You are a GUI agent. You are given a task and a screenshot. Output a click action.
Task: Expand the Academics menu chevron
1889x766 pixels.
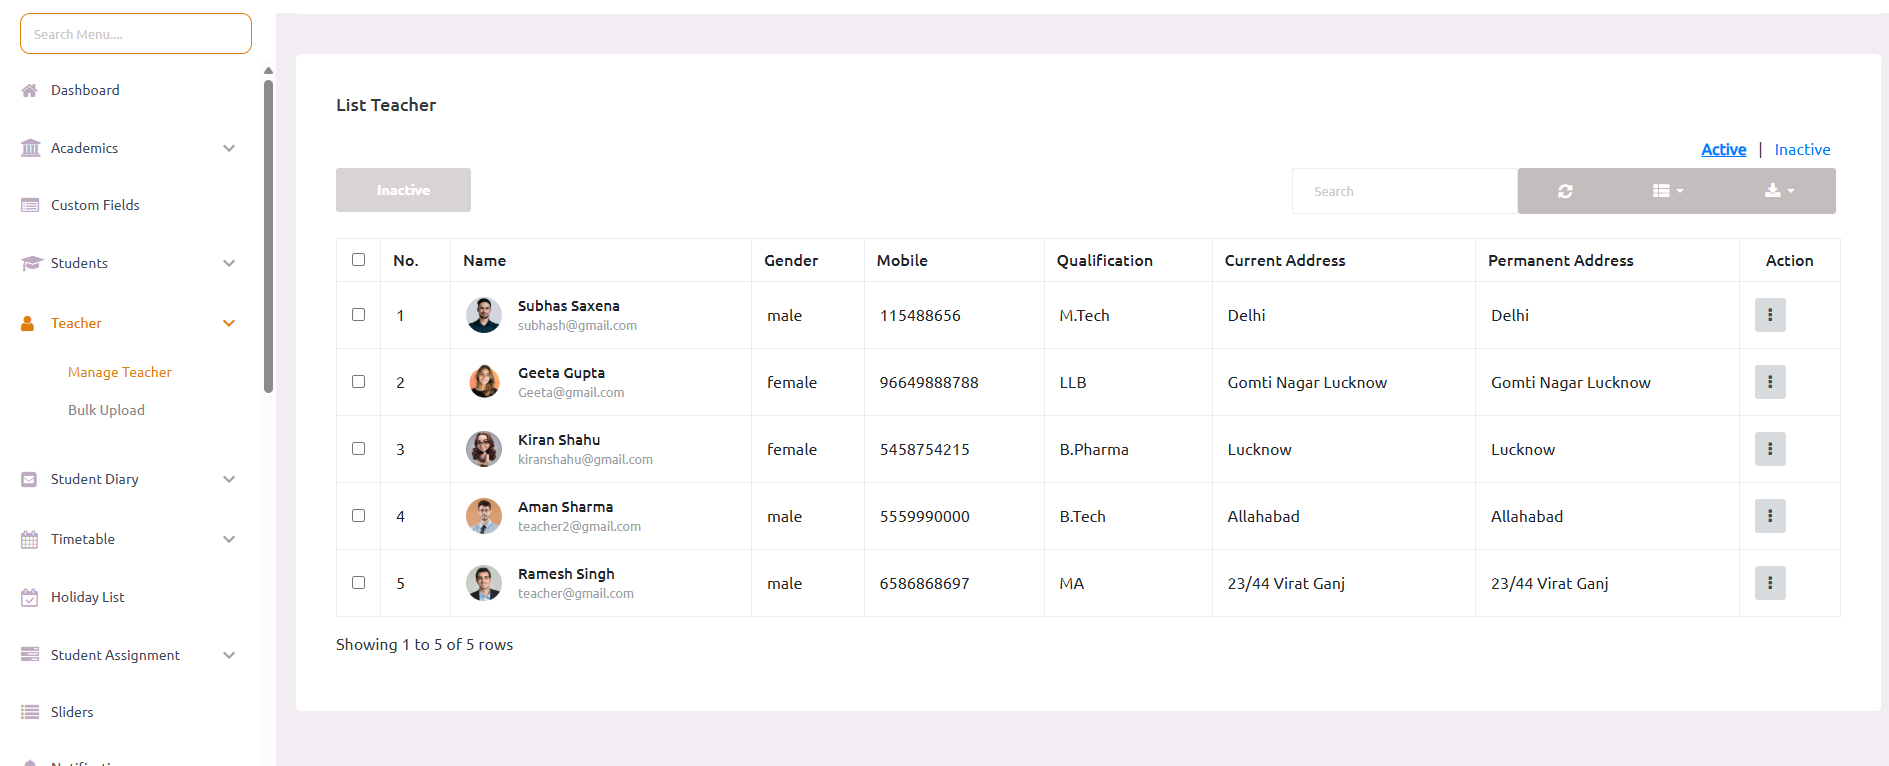click(x=229, y=148)
